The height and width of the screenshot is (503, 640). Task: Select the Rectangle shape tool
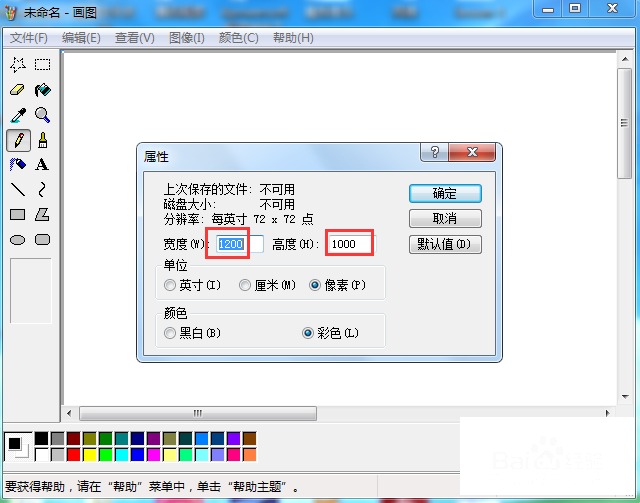coord(18,215)
